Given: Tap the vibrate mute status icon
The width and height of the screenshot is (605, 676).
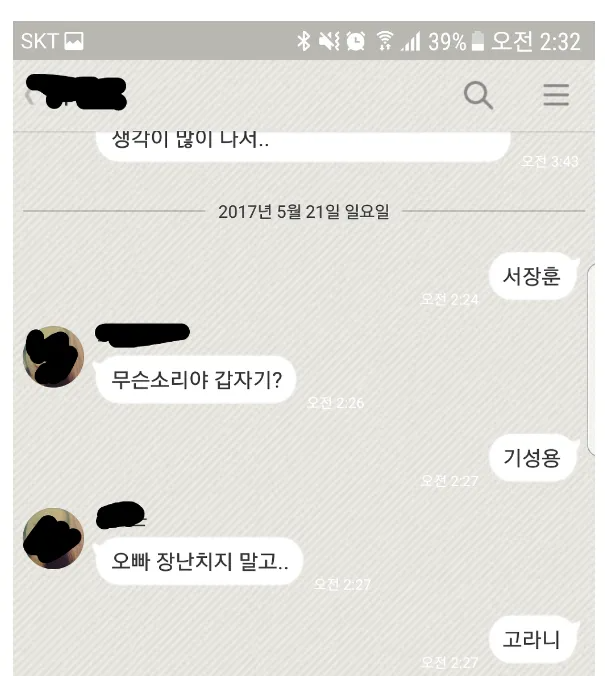Looking at the screenshot, I should 329,41.
